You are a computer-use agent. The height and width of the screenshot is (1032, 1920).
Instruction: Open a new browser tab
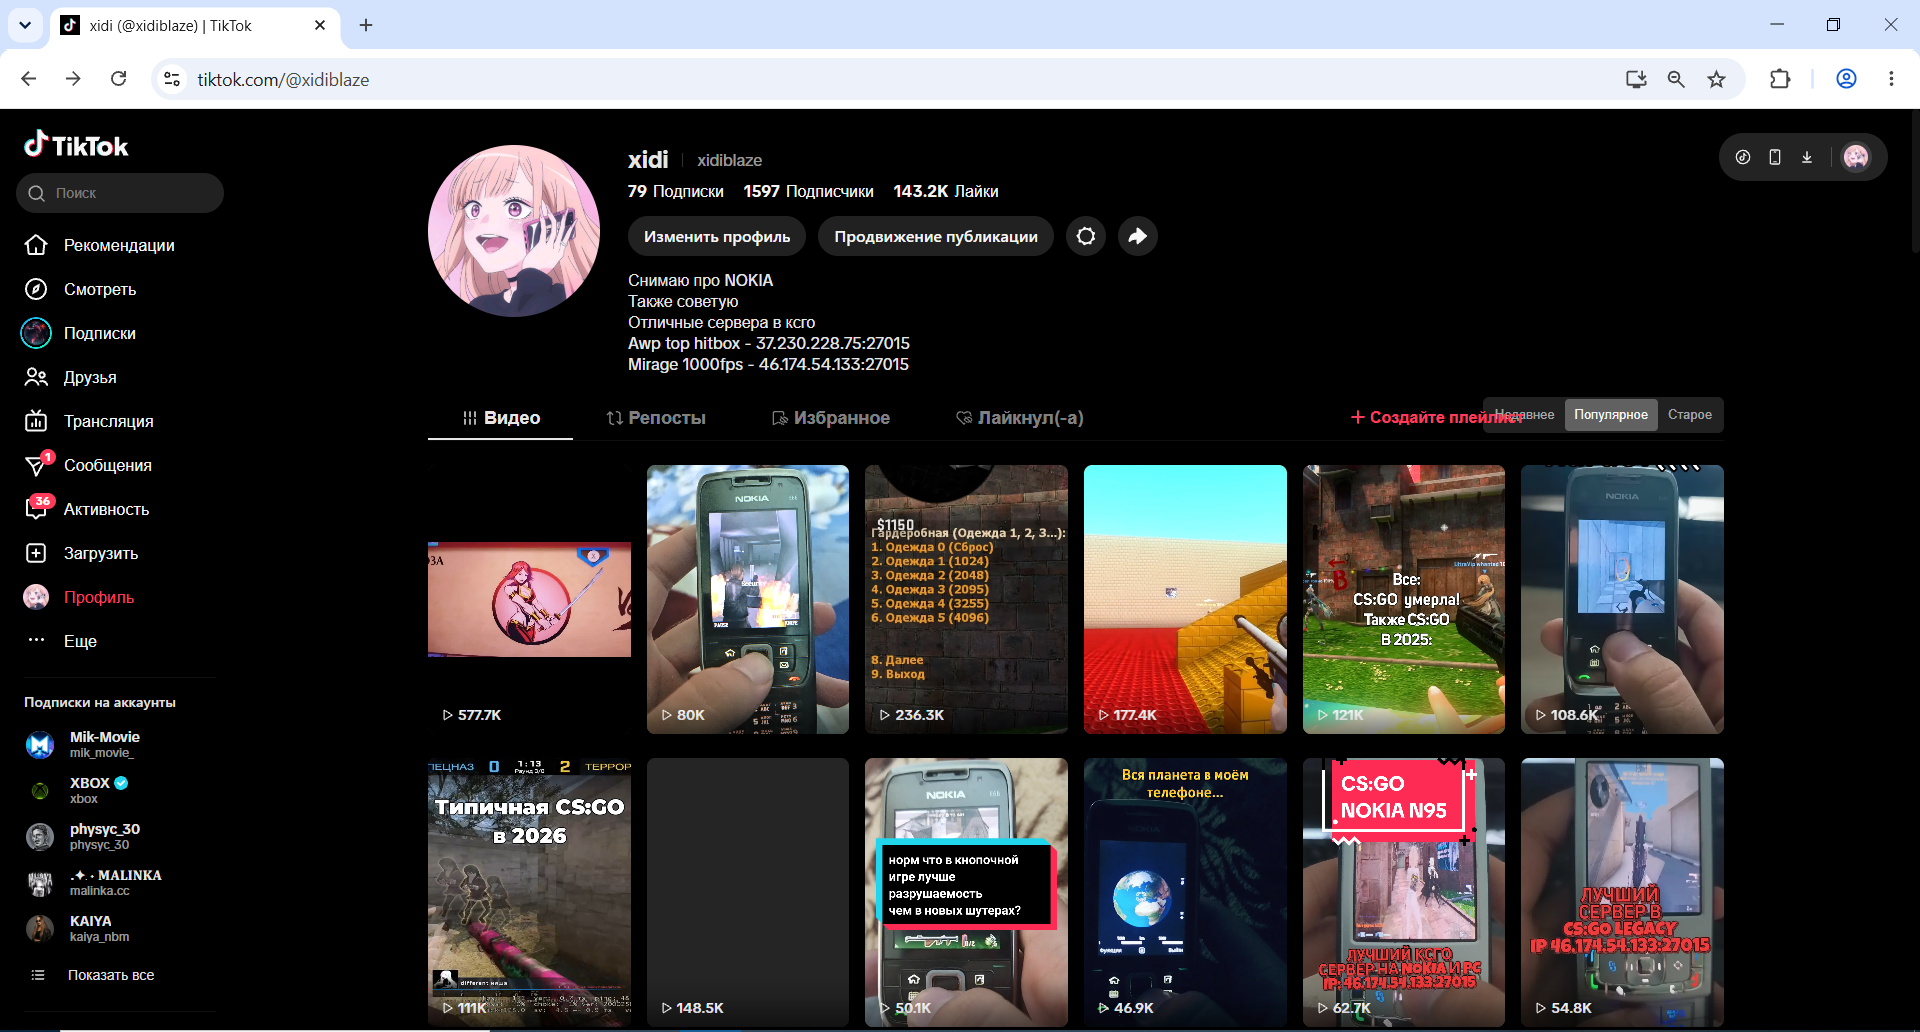[x=366, y=25]
